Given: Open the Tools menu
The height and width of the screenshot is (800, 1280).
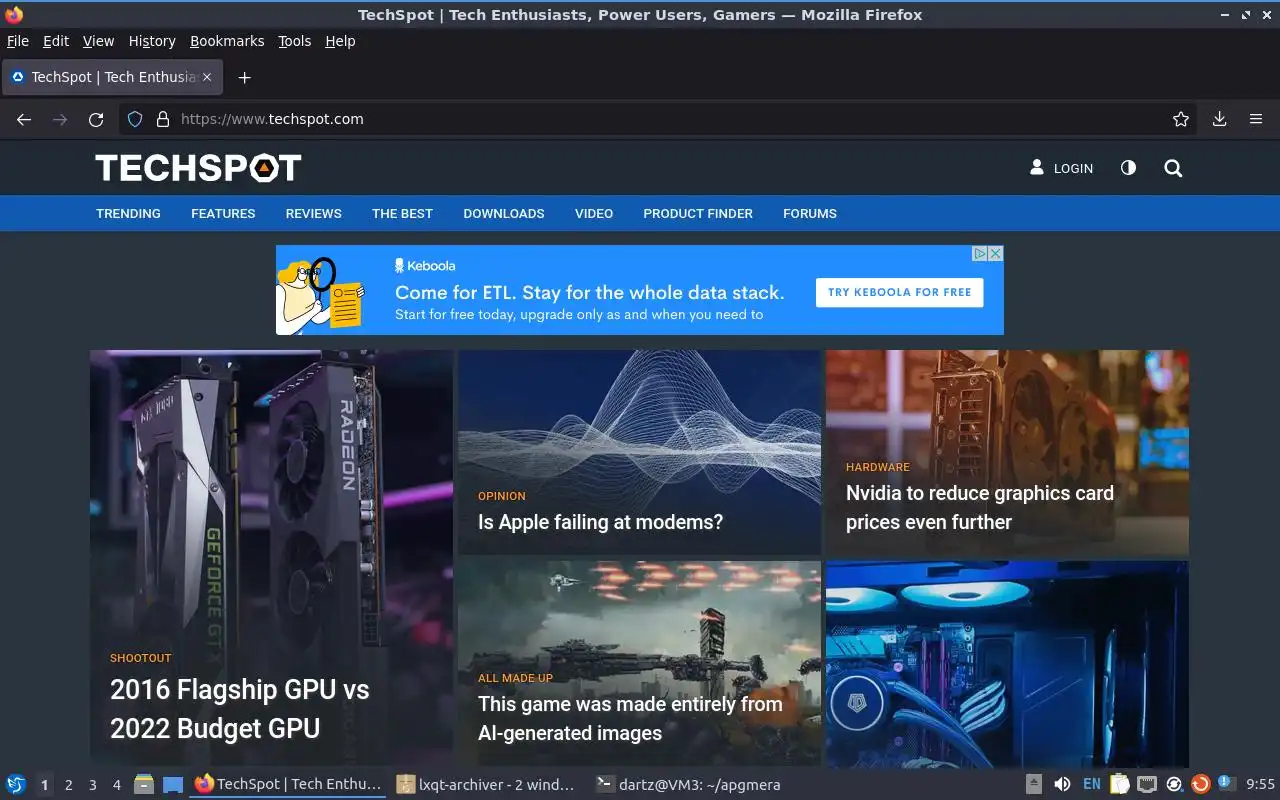Looking at the screenshot, I should coord(295,41).
